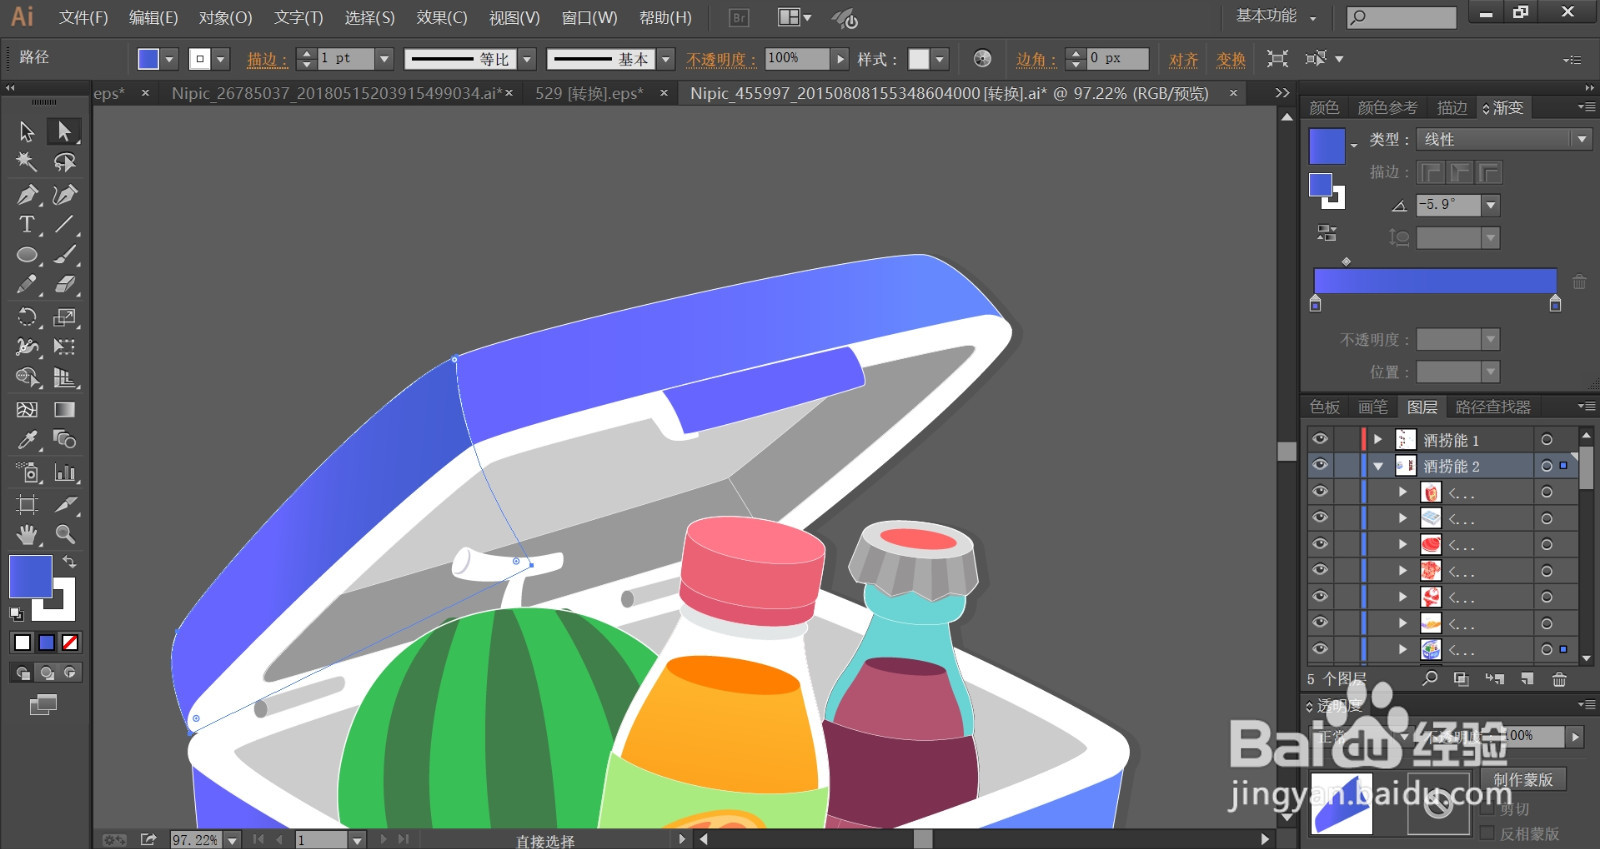Image resolution: width=1600 pixels, height=849 pixels.
Task: Select the Paintbrush tool
Action: pos(64,255)
